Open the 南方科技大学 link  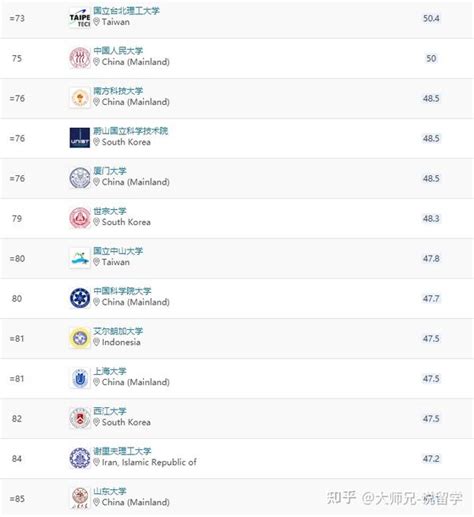coord(118,91)
